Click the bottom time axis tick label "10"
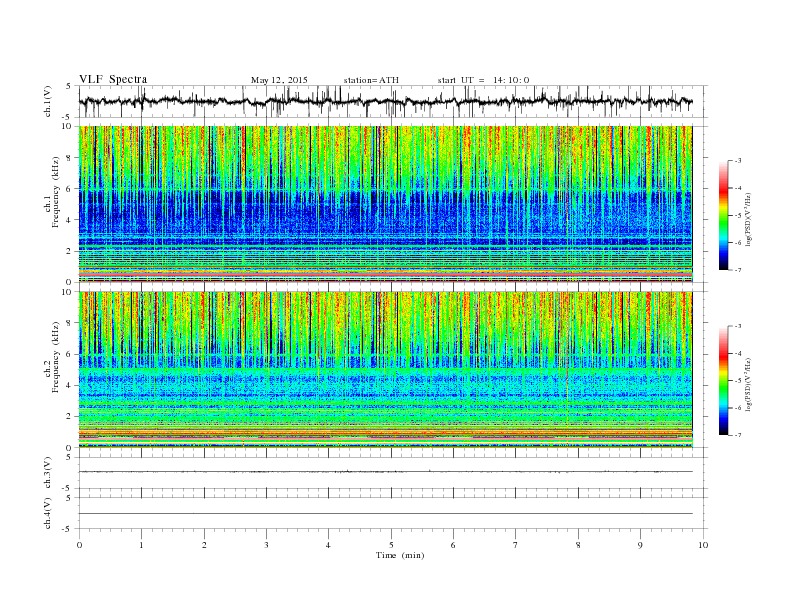This screenshot has width=792, height=612. 703,545
